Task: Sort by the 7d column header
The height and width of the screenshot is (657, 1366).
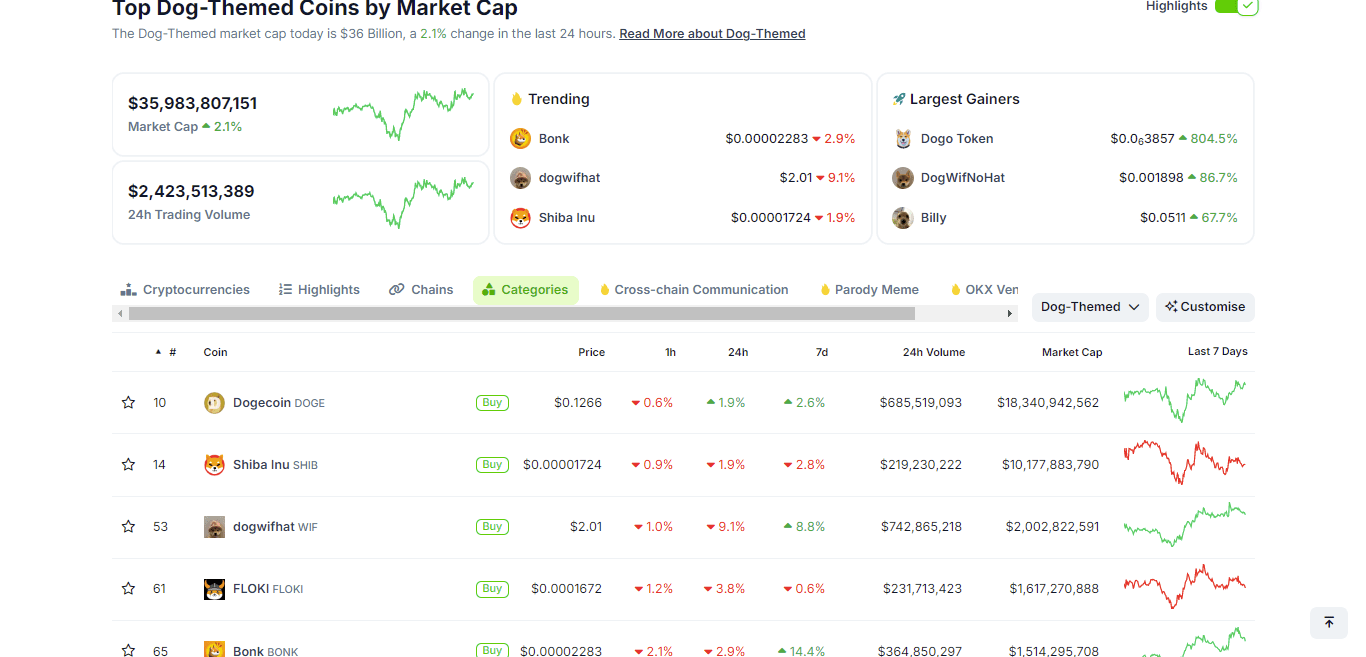Action: [821, 352]
